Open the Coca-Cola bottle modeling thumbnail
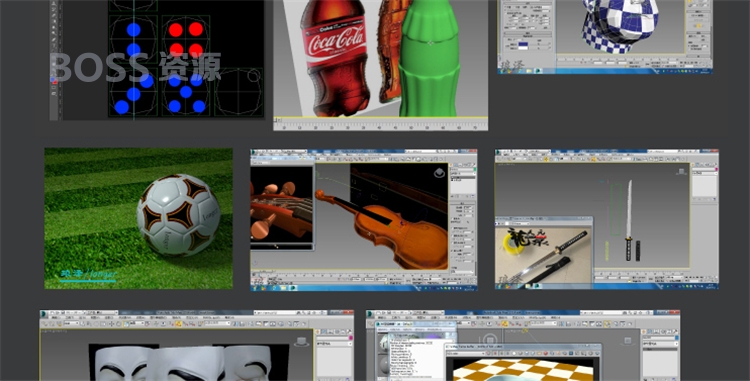 pyautogui.click(x=380, y=65)
